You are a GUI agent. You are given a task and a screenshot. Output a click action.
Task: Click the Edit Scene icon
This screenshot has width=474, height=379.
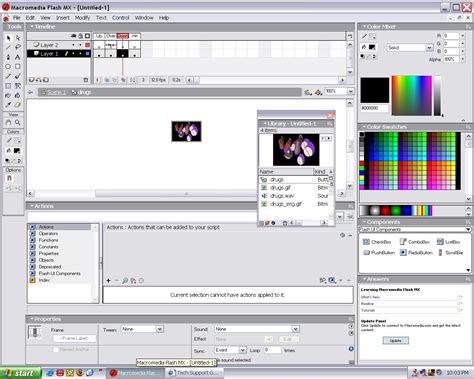308,92
